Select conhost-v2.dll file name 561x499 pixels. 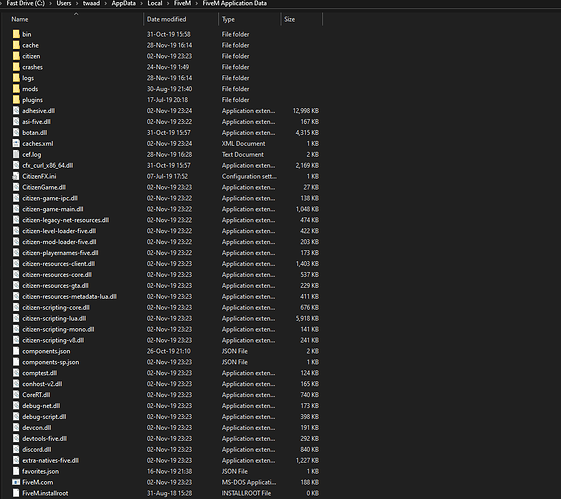click(x=42, y=384)
